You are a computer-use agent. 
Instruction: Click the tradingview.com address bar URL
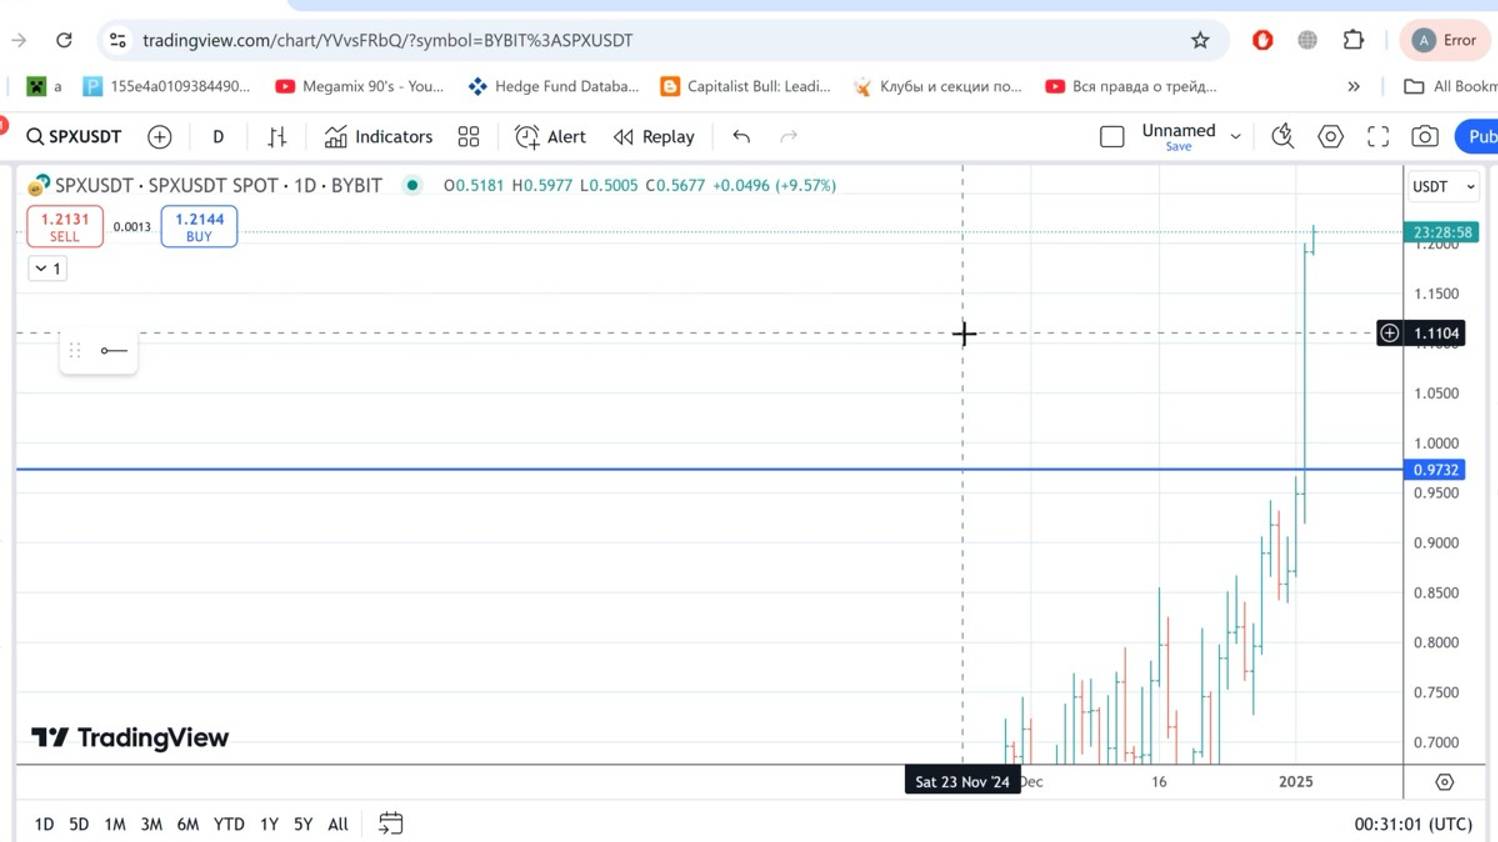[388, 40]
